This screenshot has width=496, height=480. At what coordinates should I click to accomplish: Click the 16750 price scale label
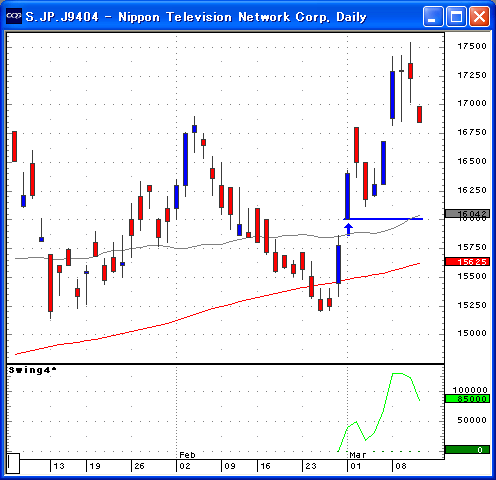(472, 132)
